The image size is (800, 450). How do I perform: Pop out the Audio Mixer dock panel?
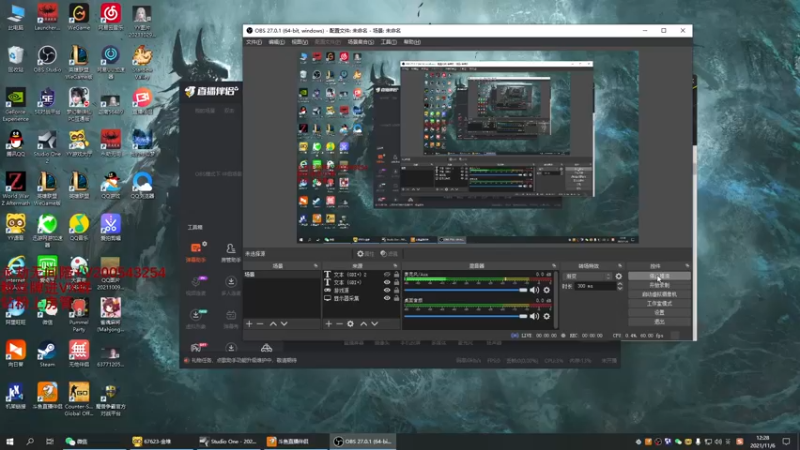[x=554, y=266]
